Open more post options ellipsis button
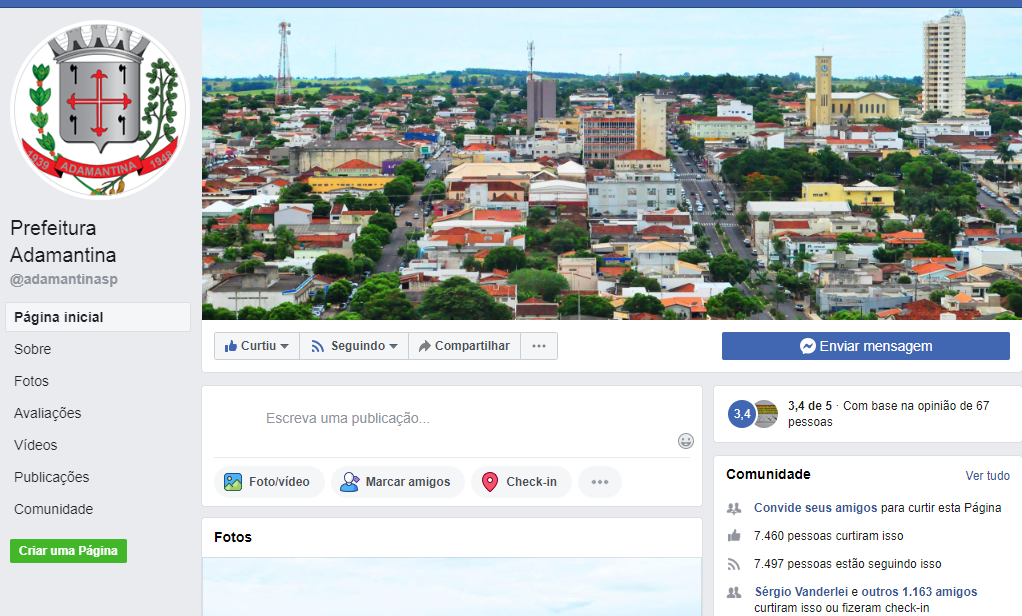The height and width of the screenshot is (616, 1022). pyautogui.click(x=600, y=482)
